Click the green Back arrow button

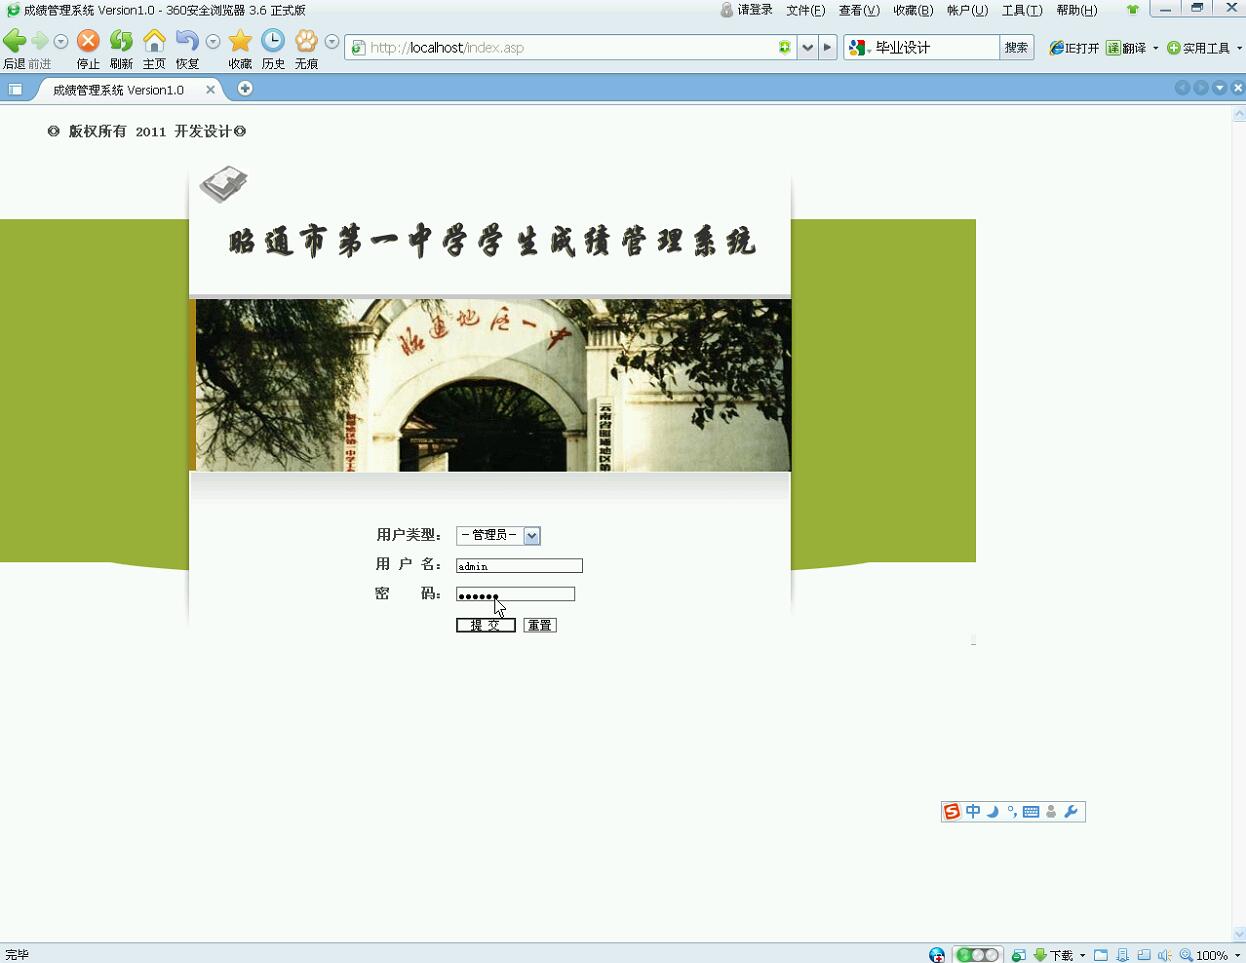coord(14,41)
